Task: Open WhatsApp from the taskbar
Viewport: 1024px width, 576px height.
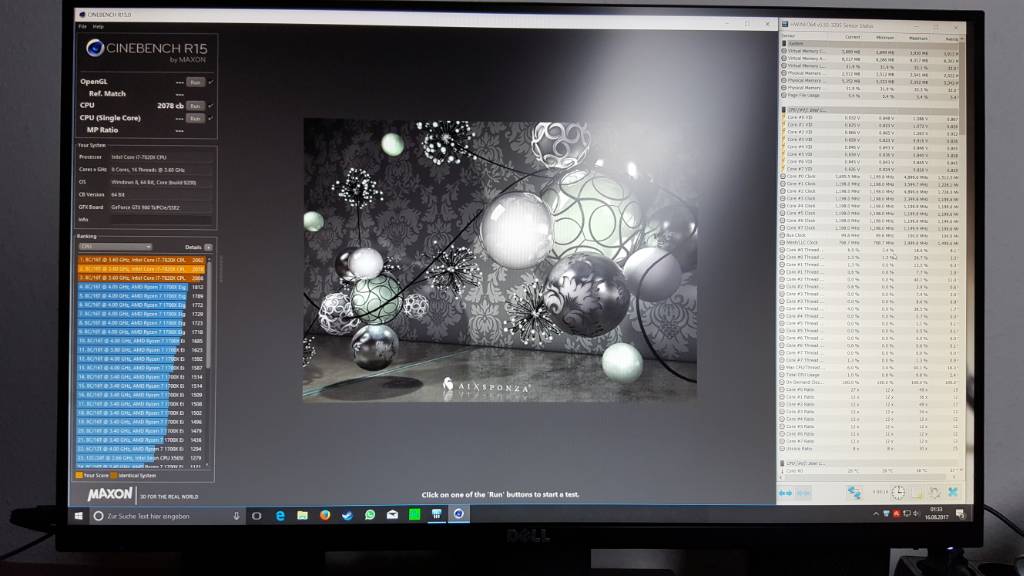Action: click(x=370, y=515)
